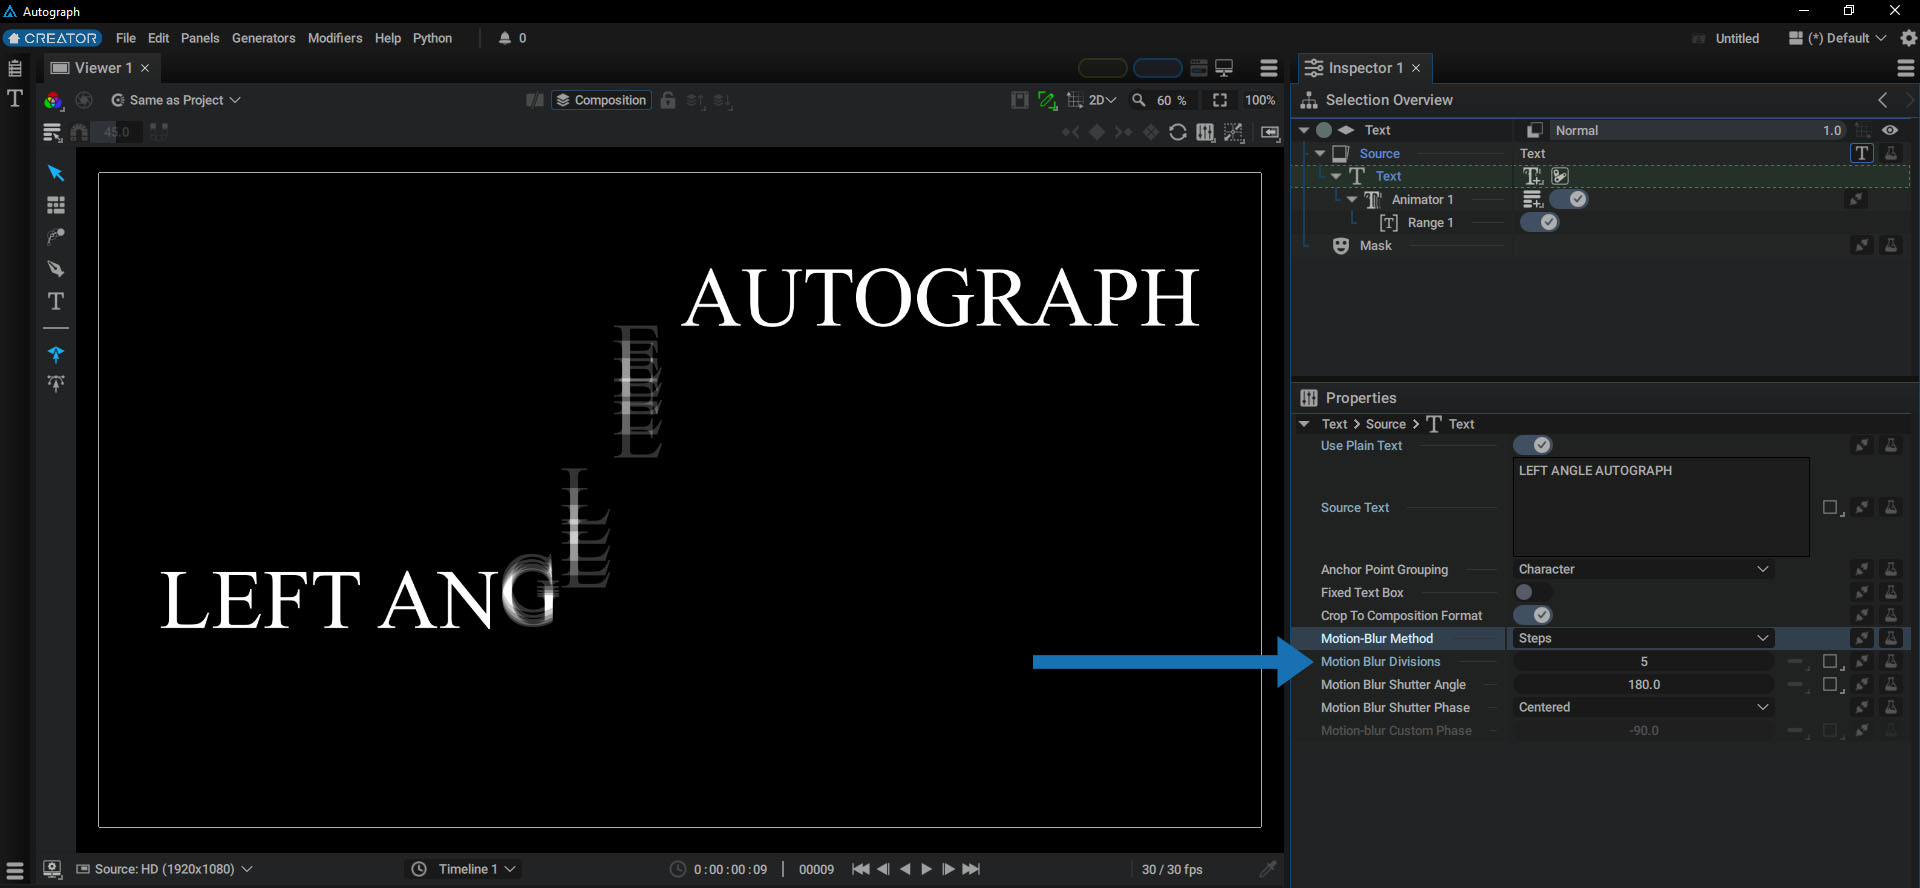Image resolution: width=1920 pixels, height=888 pixels.
Task: Open the 2D view mode dropdown
Action: point(1102,100)
